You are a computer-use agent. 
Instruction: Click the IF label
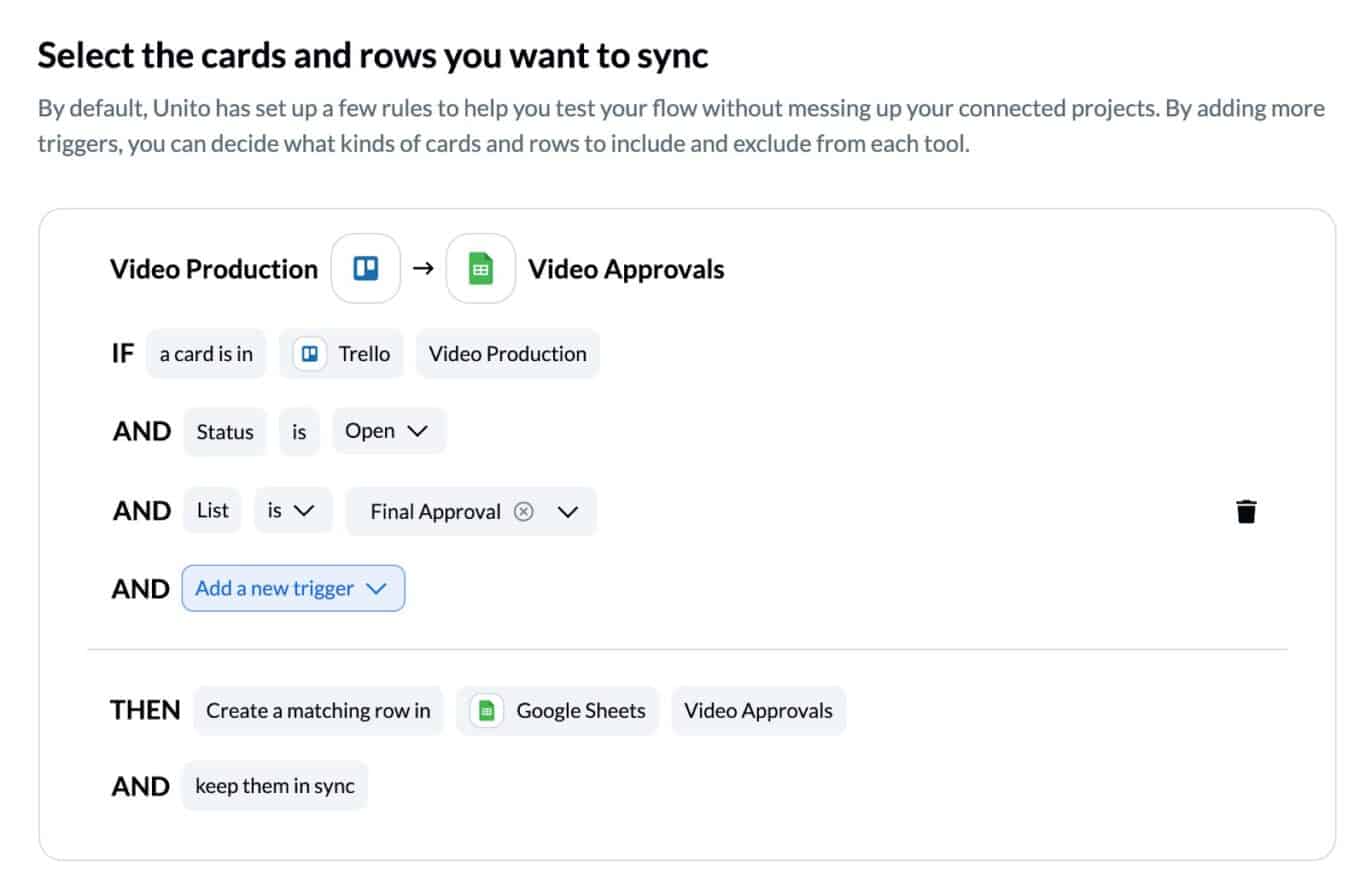pyautogui.click(x=122, y=354)
